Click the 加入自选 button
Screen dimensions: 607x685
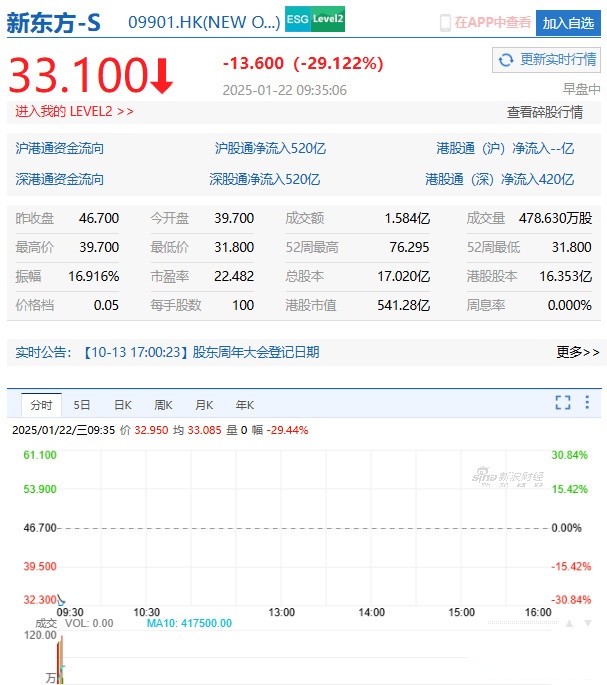(x=568, y=23)
